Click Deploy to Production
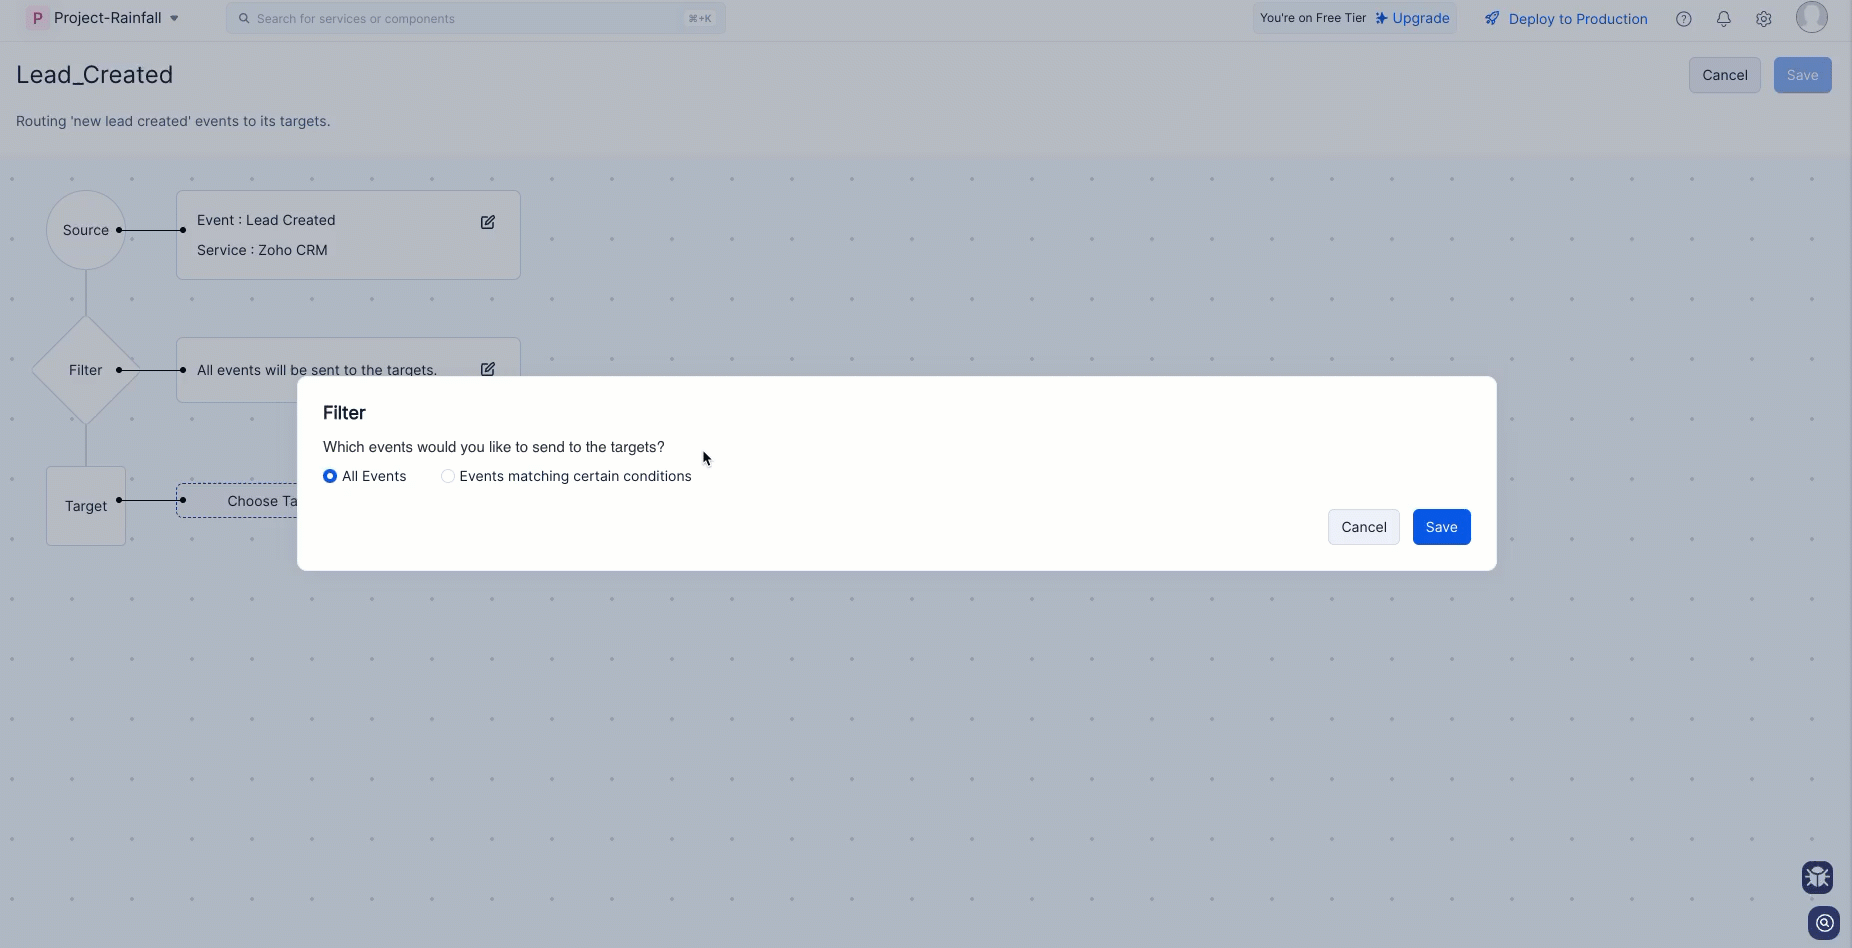The height and width of the screenshot is (948, 1852). pos(1566,19)
